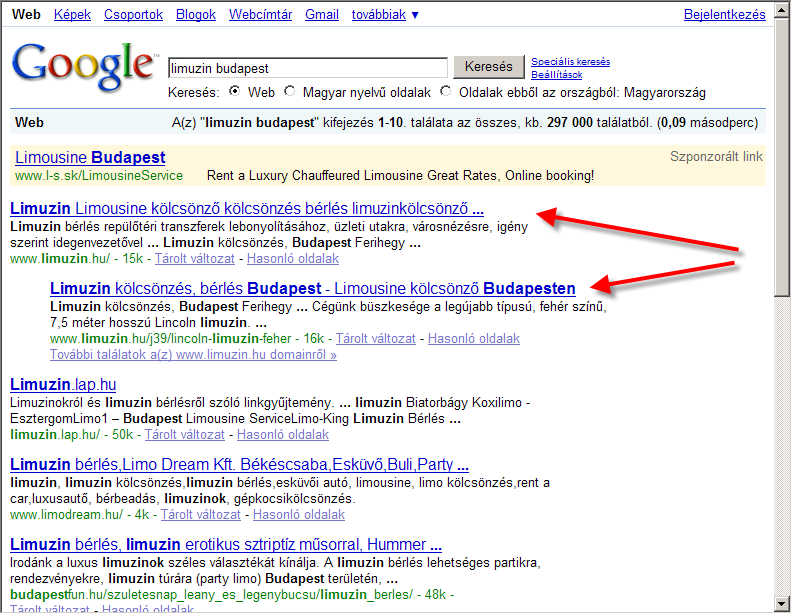Viewport: 792px width, 614px height.
Task: Open Limuzin kölcsönzés, bérlés Budapest result
Action: pyautogui.click(x=313, y=288)
